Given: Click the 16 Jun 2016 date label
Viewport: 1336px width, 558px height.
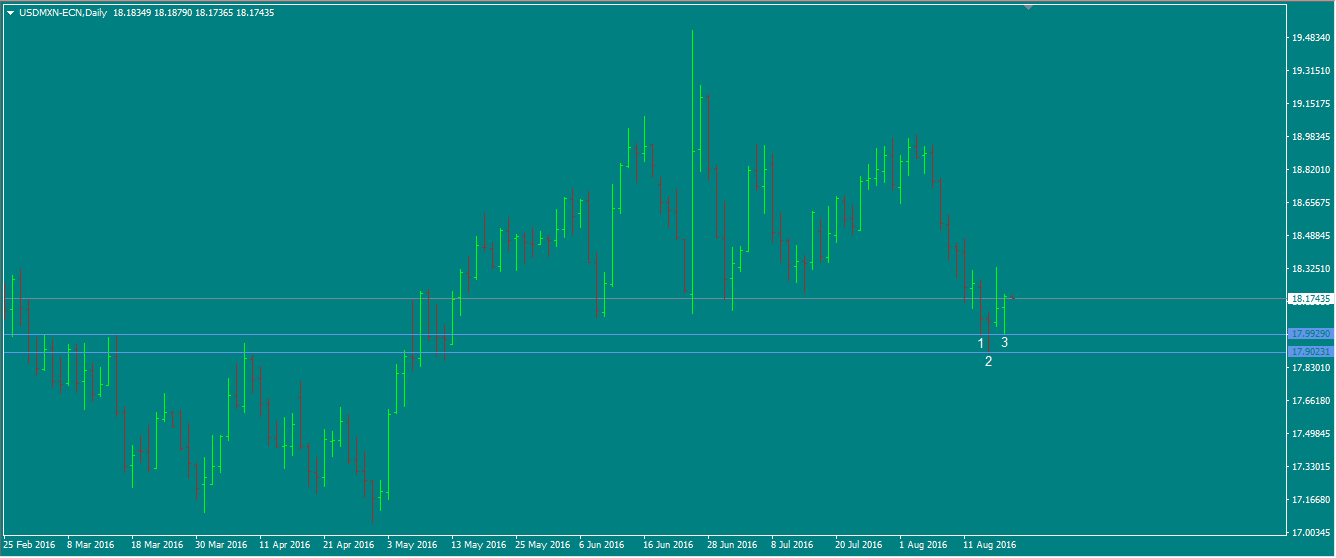Looking at the screenshot, I should point(669,545).
